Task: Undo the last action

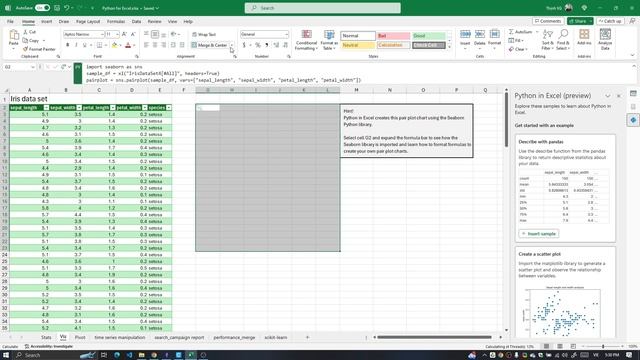Action: coord(67,8)
